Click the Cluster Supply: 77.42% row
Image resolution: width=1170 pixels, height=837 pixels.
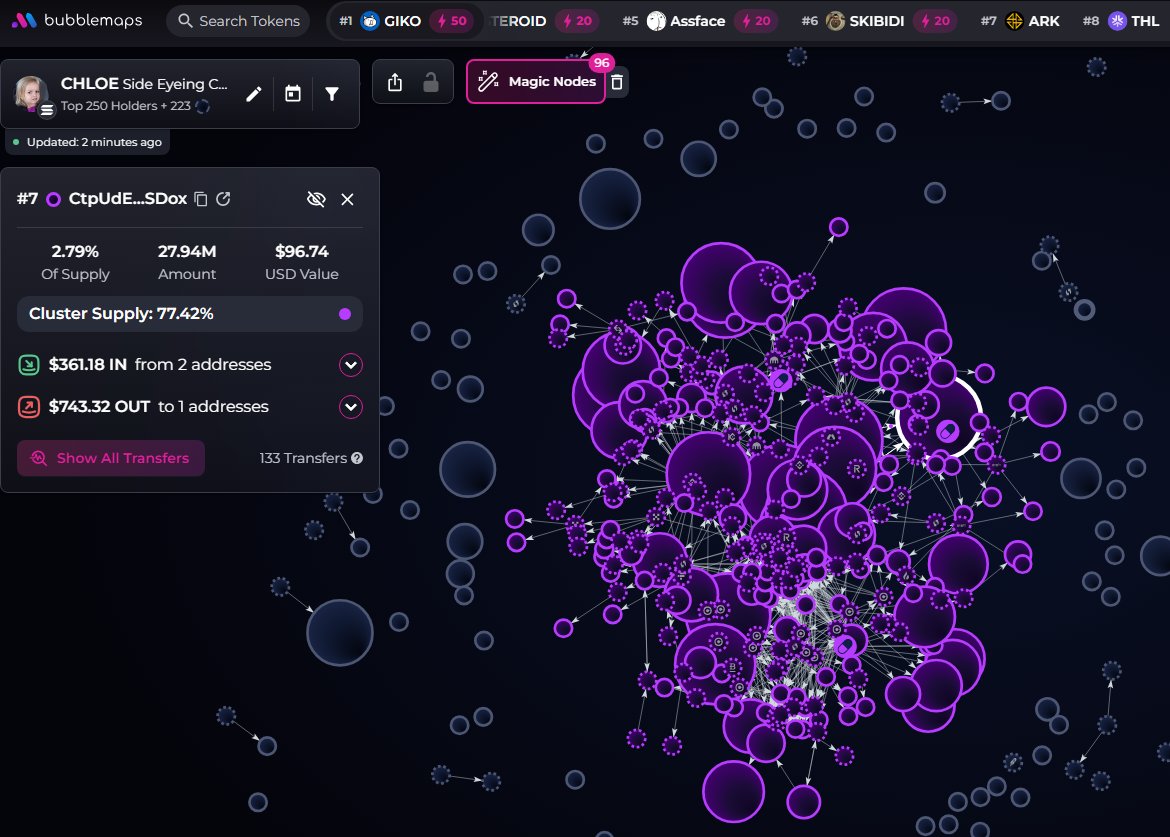pos(190,314)
